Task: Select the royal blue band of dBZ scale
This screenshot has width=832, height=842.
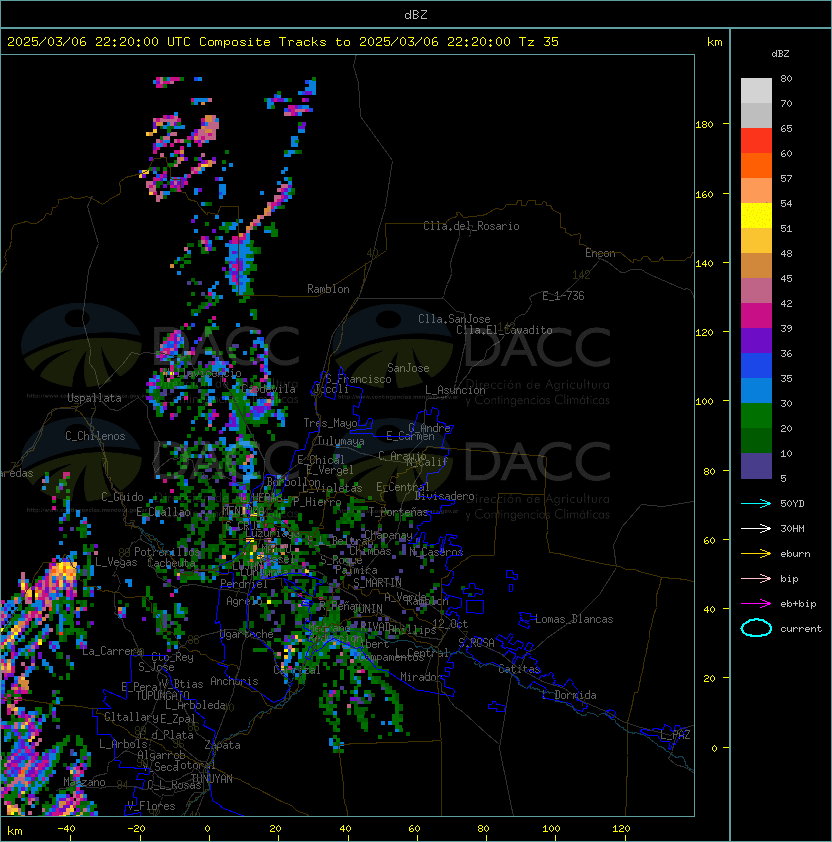Action: pyautogui.click(x=756, y=366)
